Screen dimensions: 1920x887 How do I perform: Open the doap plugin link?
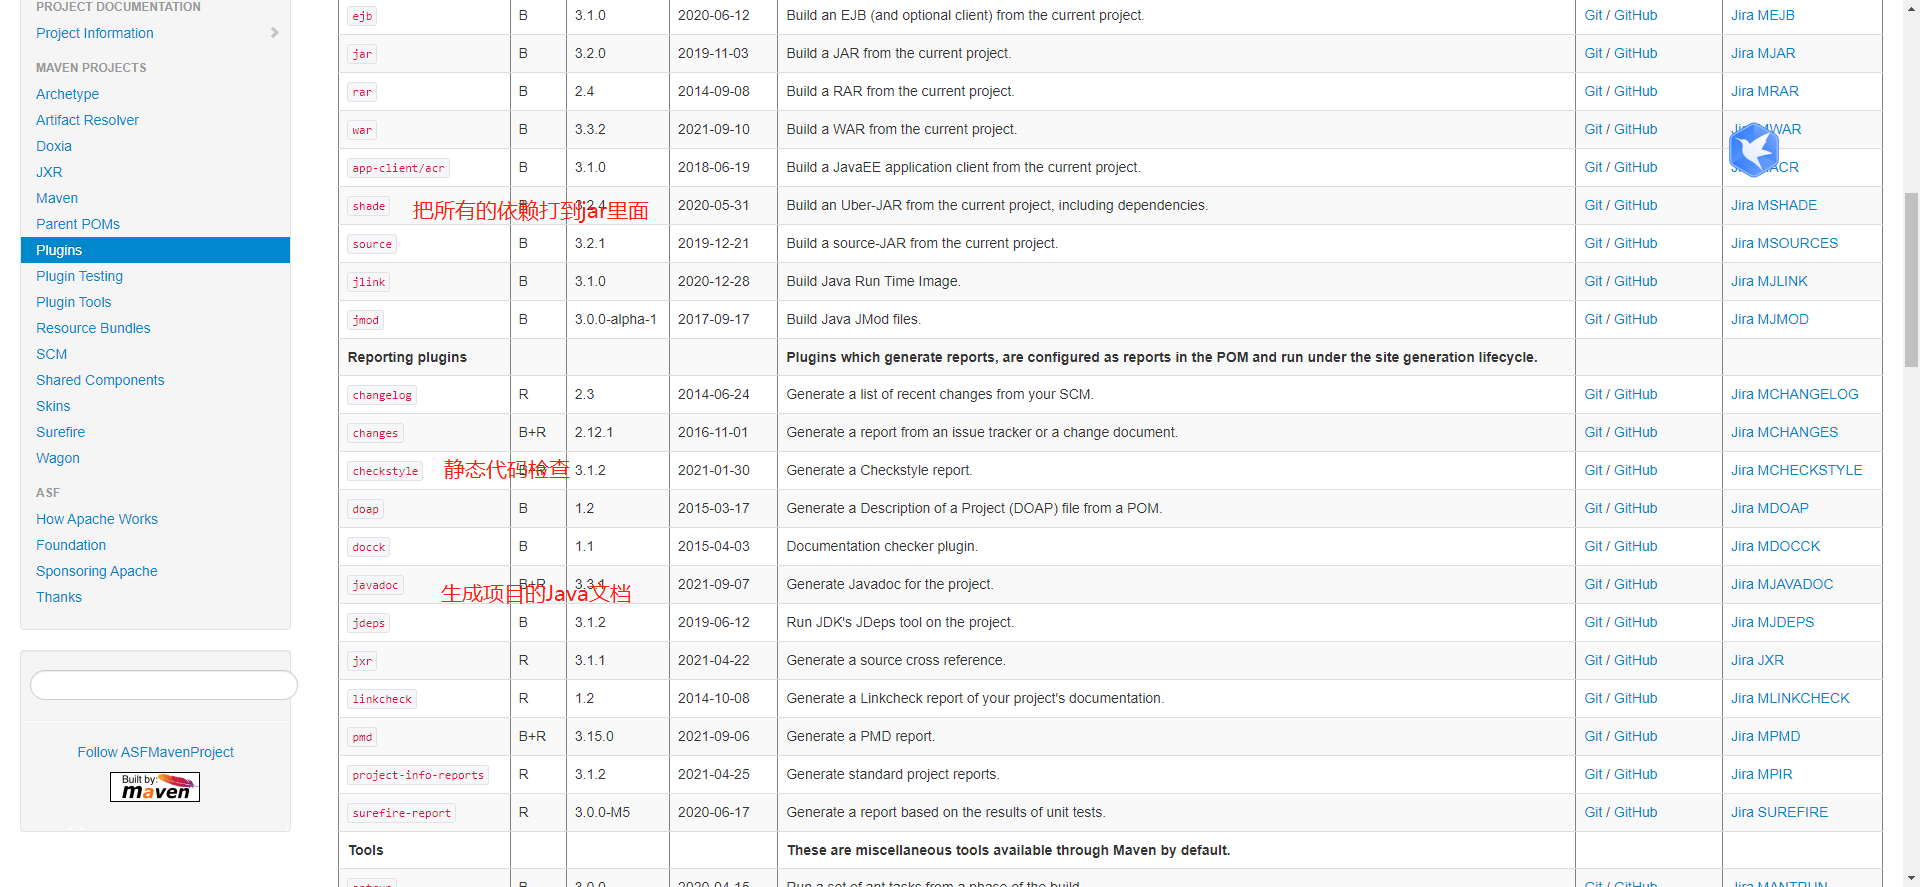click(x=366, y=509)
